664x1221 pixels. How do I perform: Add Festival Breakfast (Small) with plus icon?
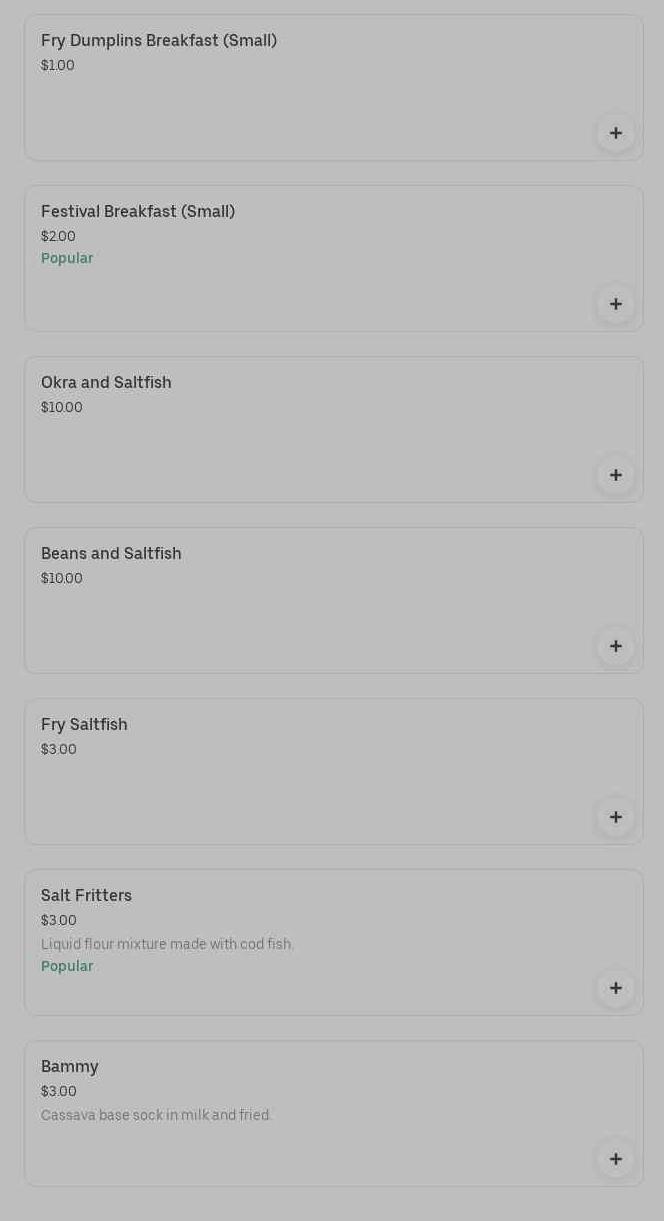(615, 304)
